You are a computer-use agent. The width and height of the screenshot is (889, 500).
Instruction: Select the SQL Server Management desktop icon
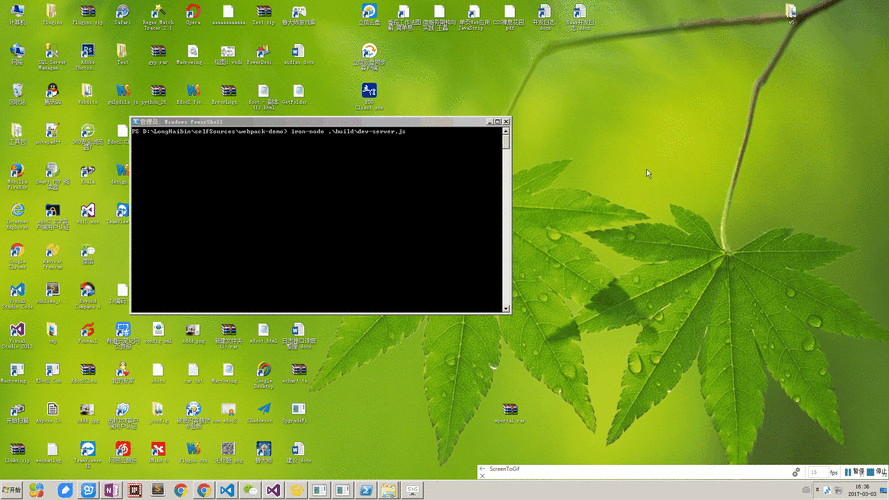[x=52, y=52]
